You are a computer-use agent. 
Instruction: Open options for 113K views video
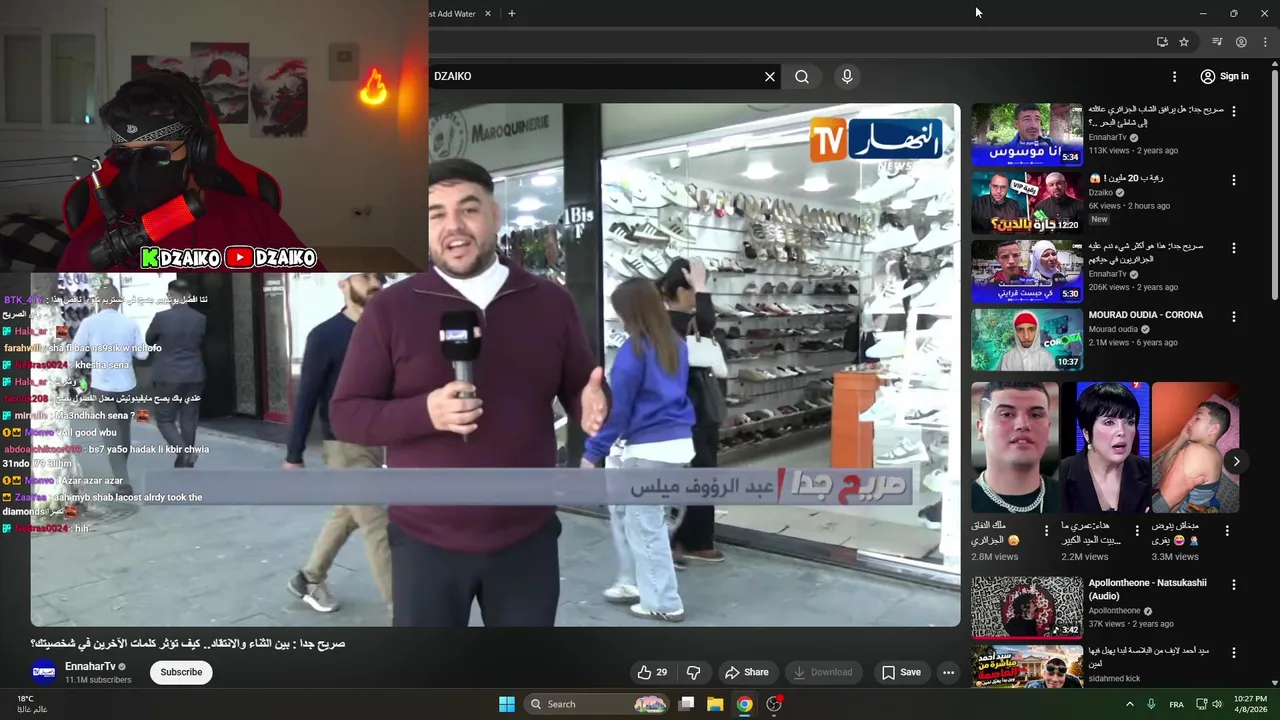pyautogui.click(x=1233, y=112)
